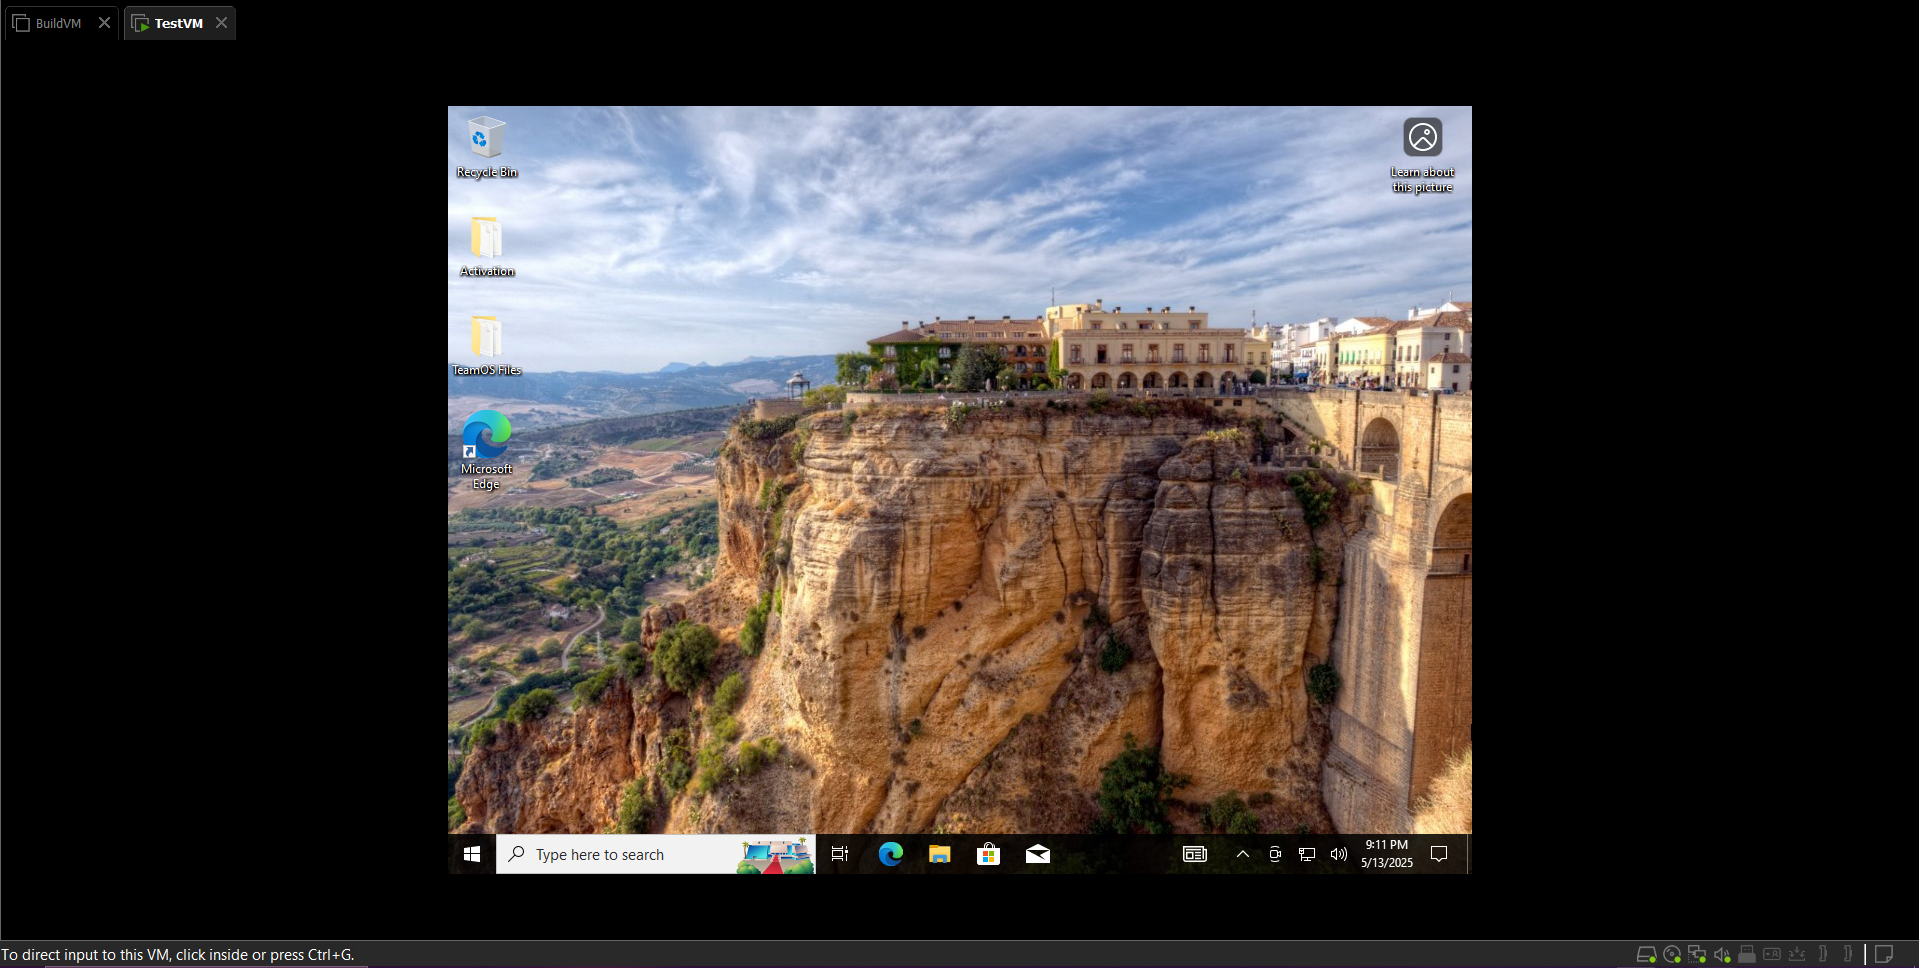Screen dimensions: 1919x968
Task: Select the Activation folder on desktop
Action: click(486, 247)
